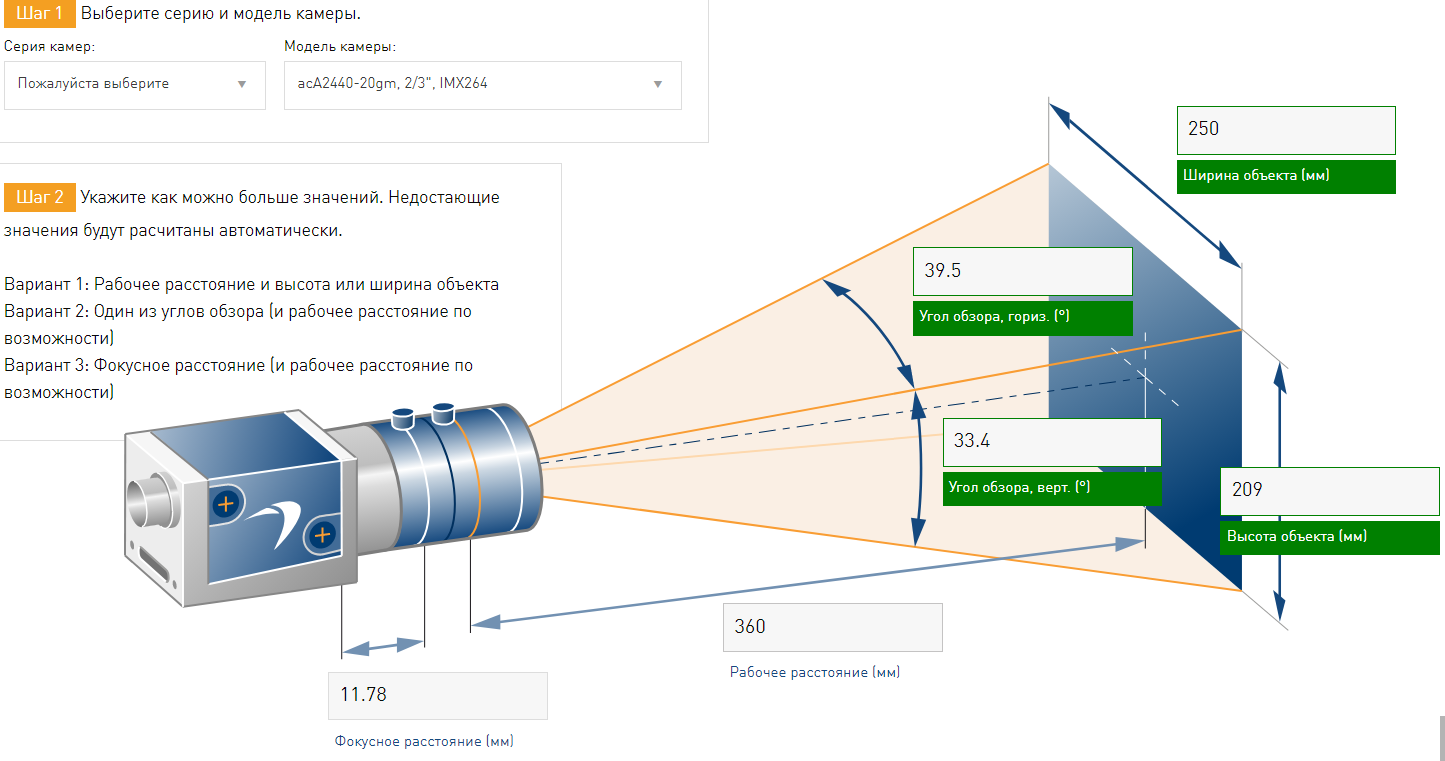
Task: Click the 'Высота объекта (мм)' green label
Action: point(1330,536)
